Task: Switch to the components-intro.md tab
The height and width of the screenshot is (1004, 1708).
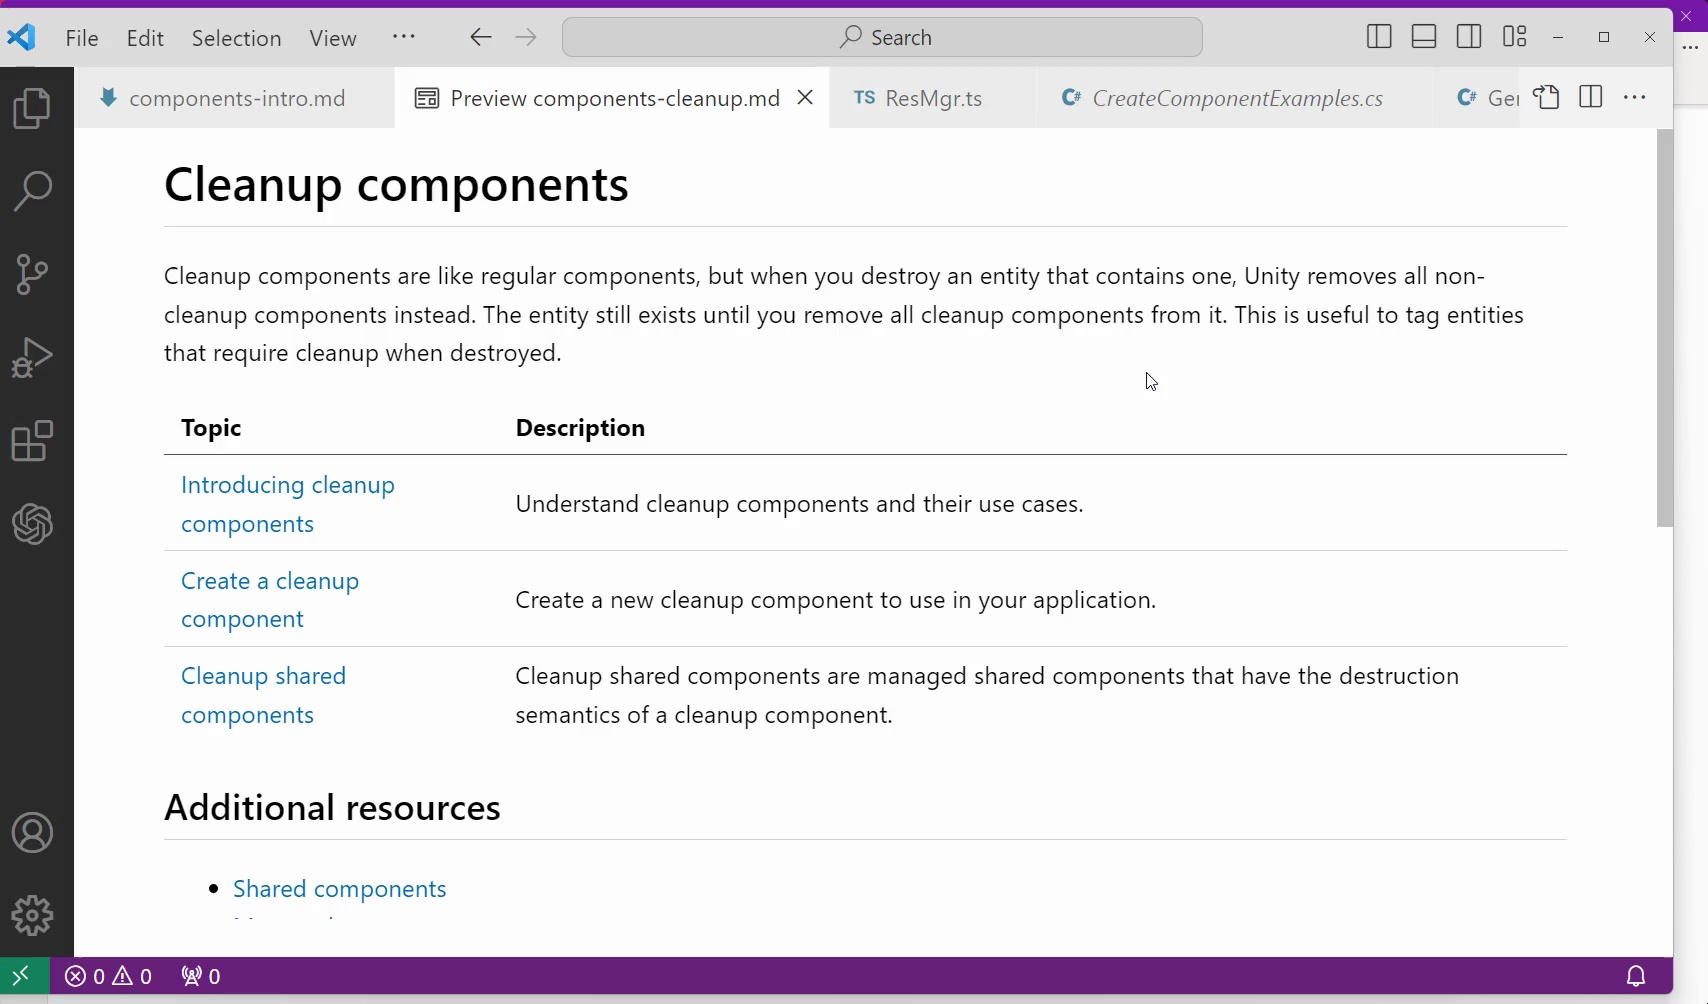Action: coord(236,98)
